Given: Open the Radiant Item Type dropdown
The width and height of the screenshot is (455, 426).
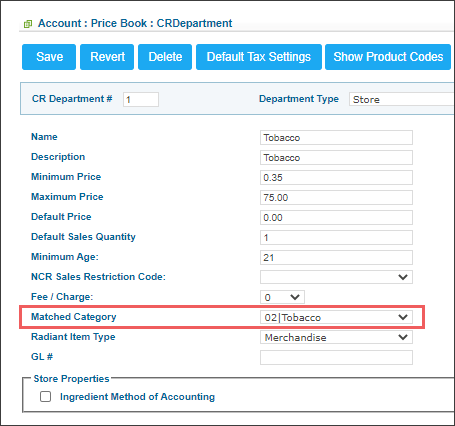Looking at the screenshot, I should (336, 337).
